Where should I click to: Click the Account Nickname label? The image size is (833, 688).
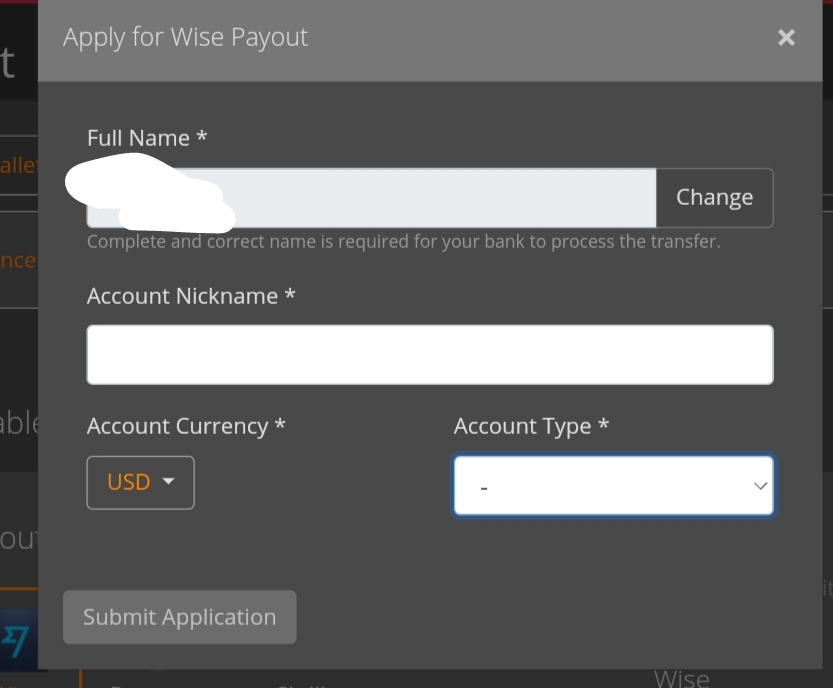coord(191,296)
